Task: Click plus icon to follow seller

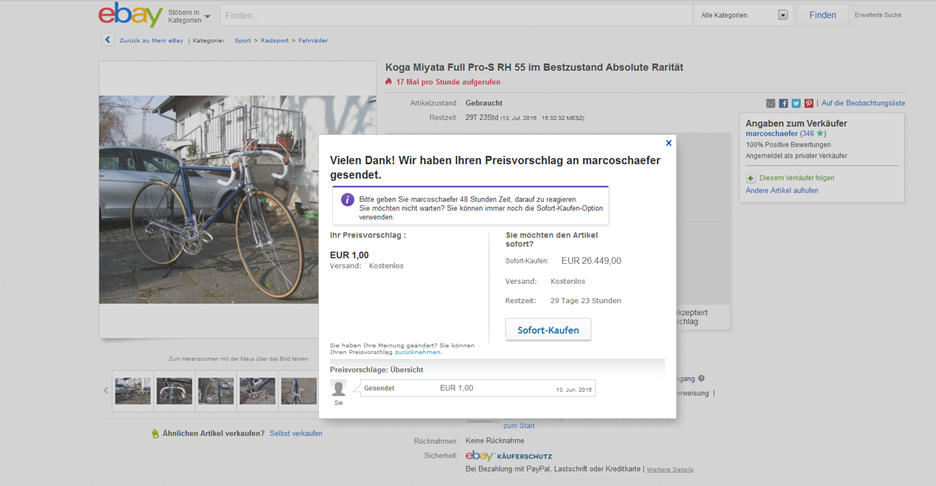Action: (x=750, y=178)
